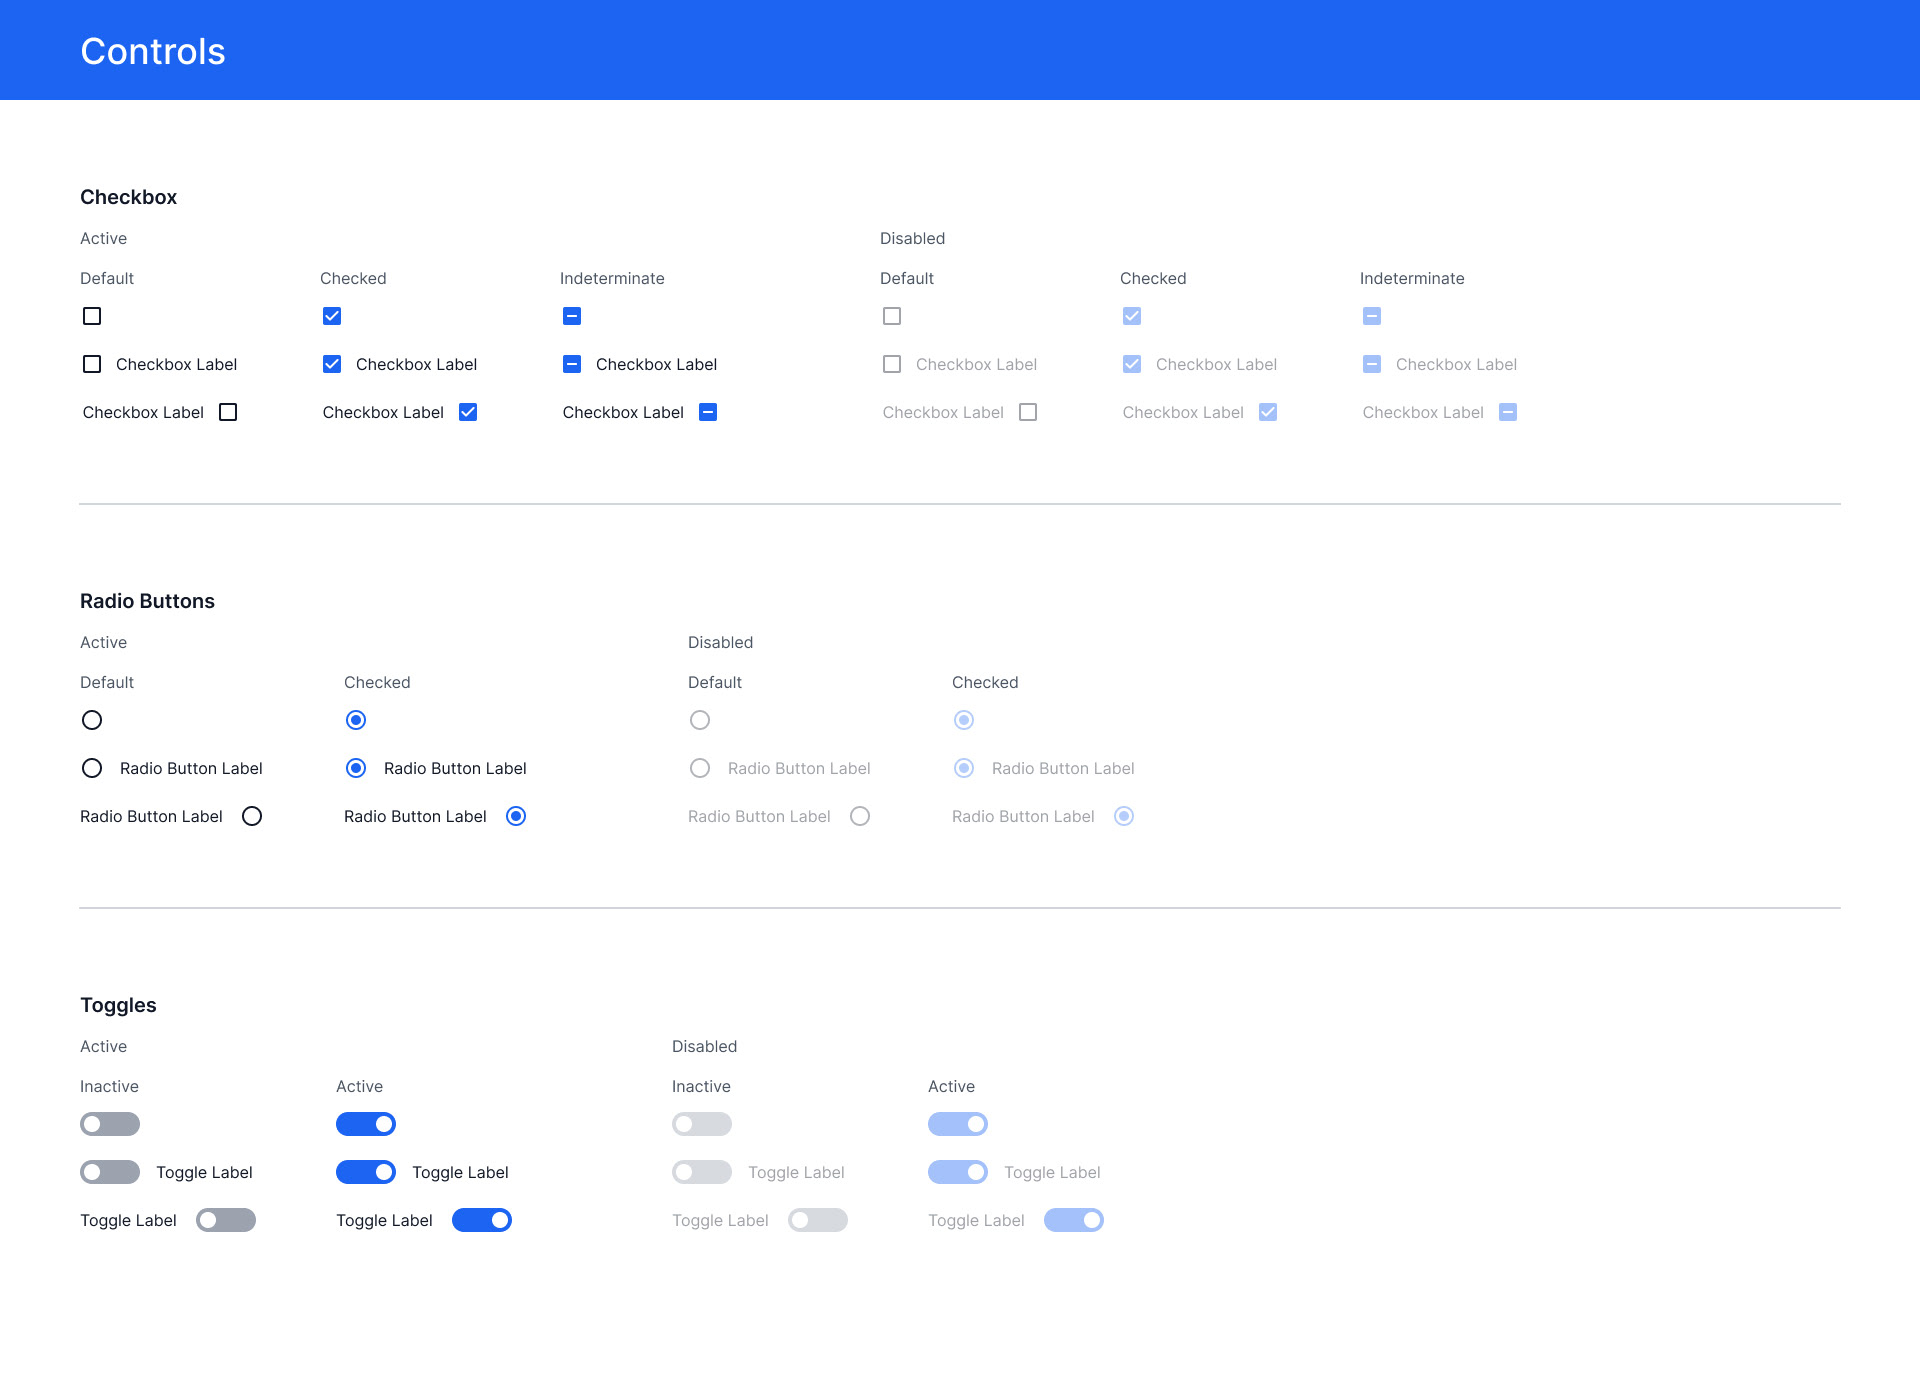Enable the inactive toggle left of Toggle Label
The width and height of the screenshot is (1920, 1392).
pos(110,1172)
